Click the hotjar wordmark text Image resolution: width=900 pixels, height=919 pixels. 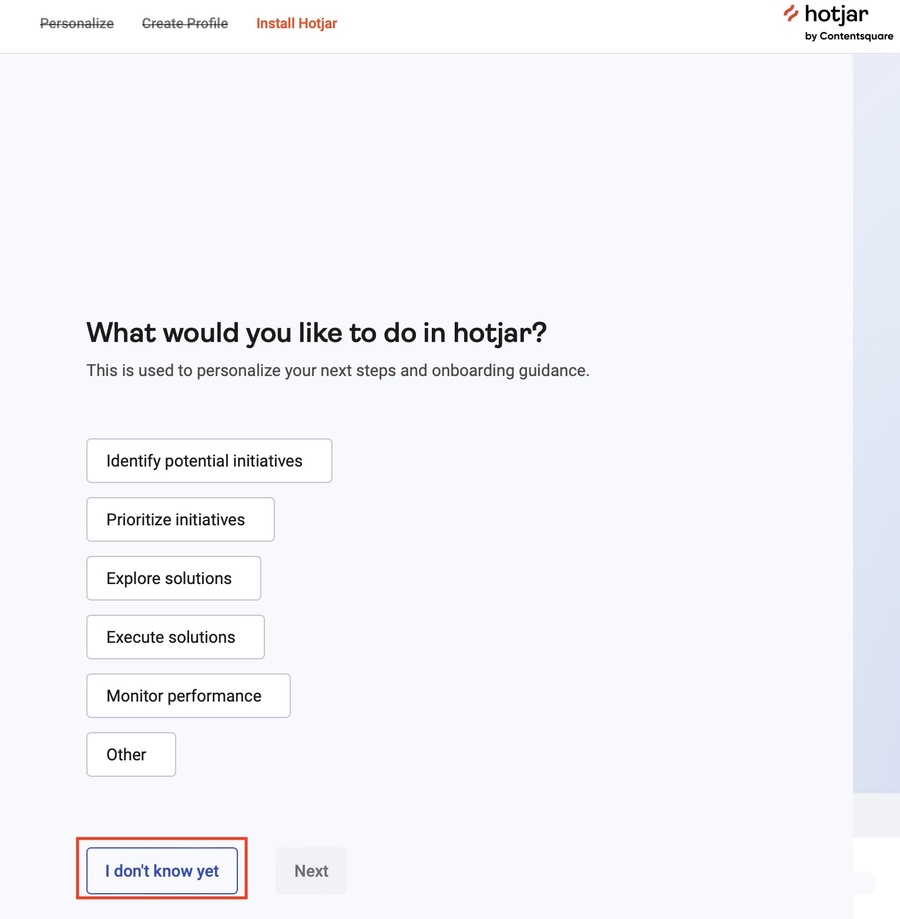pyautogui.click(x=836, y=14)
